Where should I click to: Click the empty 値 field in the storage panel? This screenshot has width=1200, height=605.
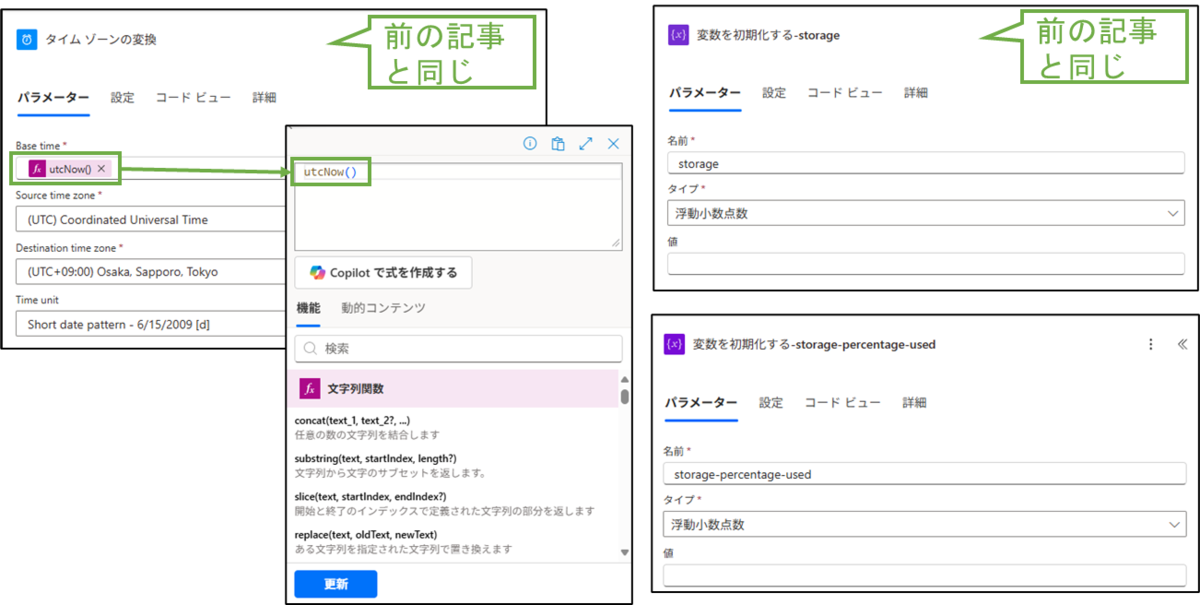pyautogui.click(x=926, y=264)
